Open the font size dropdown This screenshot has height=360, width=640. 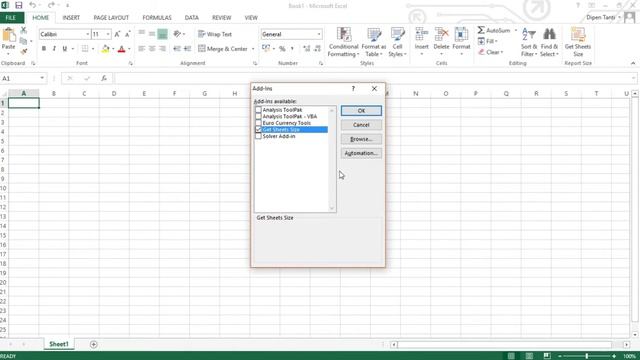[x=108, y=34]
